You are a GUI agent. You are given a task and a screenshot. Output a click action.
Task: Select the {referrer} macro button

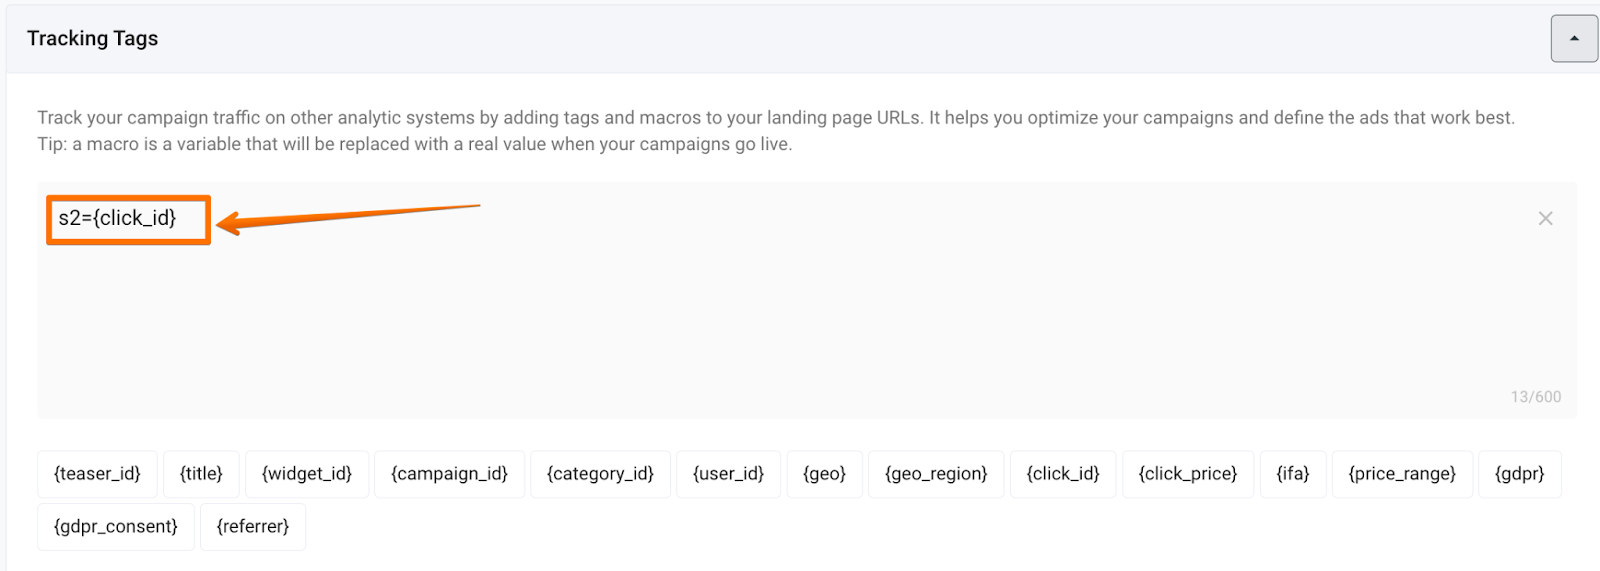[253, 526]
